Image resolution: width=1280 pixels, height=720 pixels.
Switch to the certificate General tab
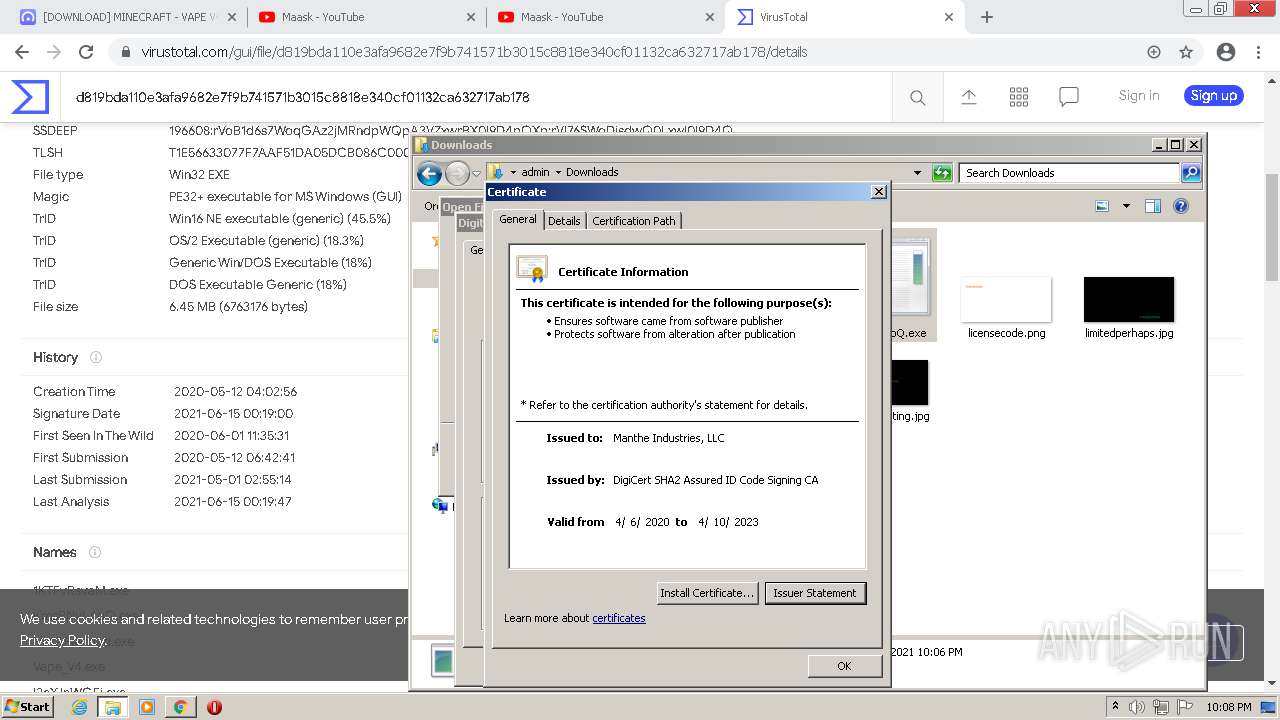[x=518, y=219]
